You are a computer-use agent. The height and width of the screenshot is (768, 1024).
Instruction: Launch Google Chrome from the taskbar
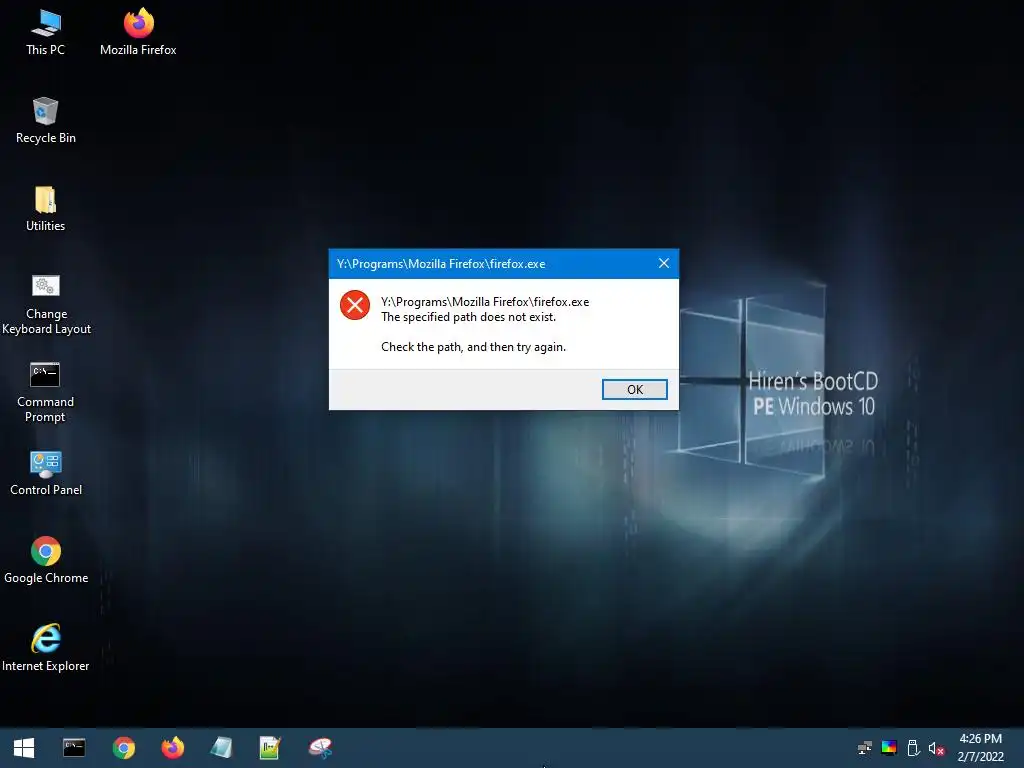(x=123, y=748)
